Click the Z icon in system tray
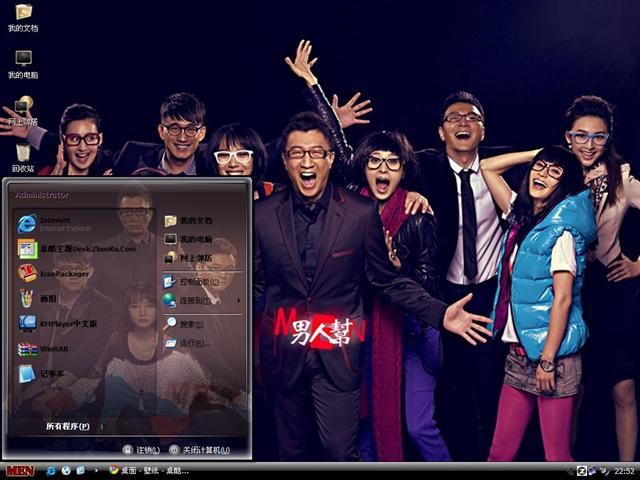The width and height of the screenshot is (640, 480). click(582, 471)
